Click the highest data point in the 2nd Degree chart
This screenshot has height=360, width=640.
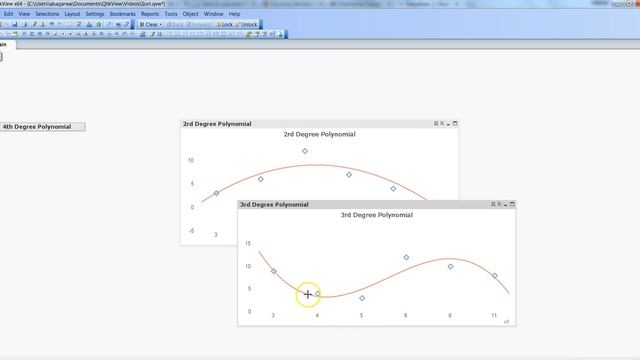tap(305, 151)
